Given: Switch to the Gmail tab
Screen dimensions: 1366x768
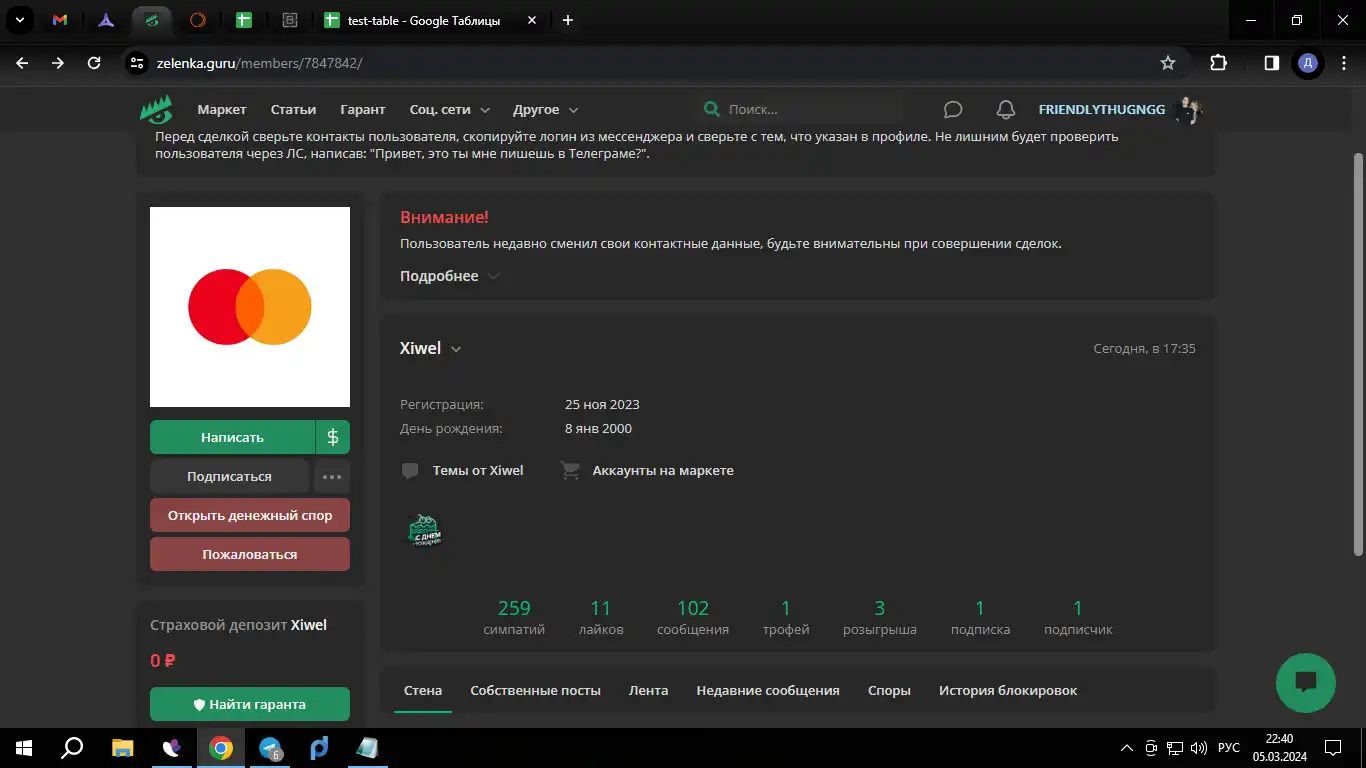Looking at the screenshot, I should (x=60, y=20).
